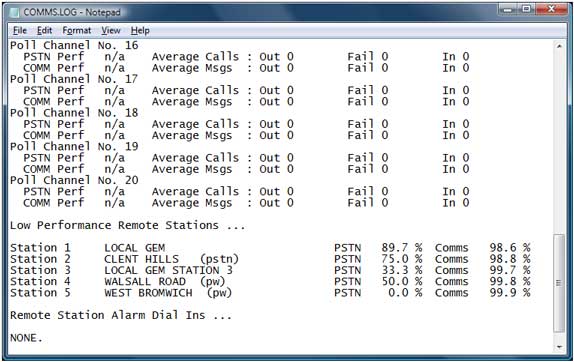Open the Format menu

pyautogui.click(x=77, y=31)
